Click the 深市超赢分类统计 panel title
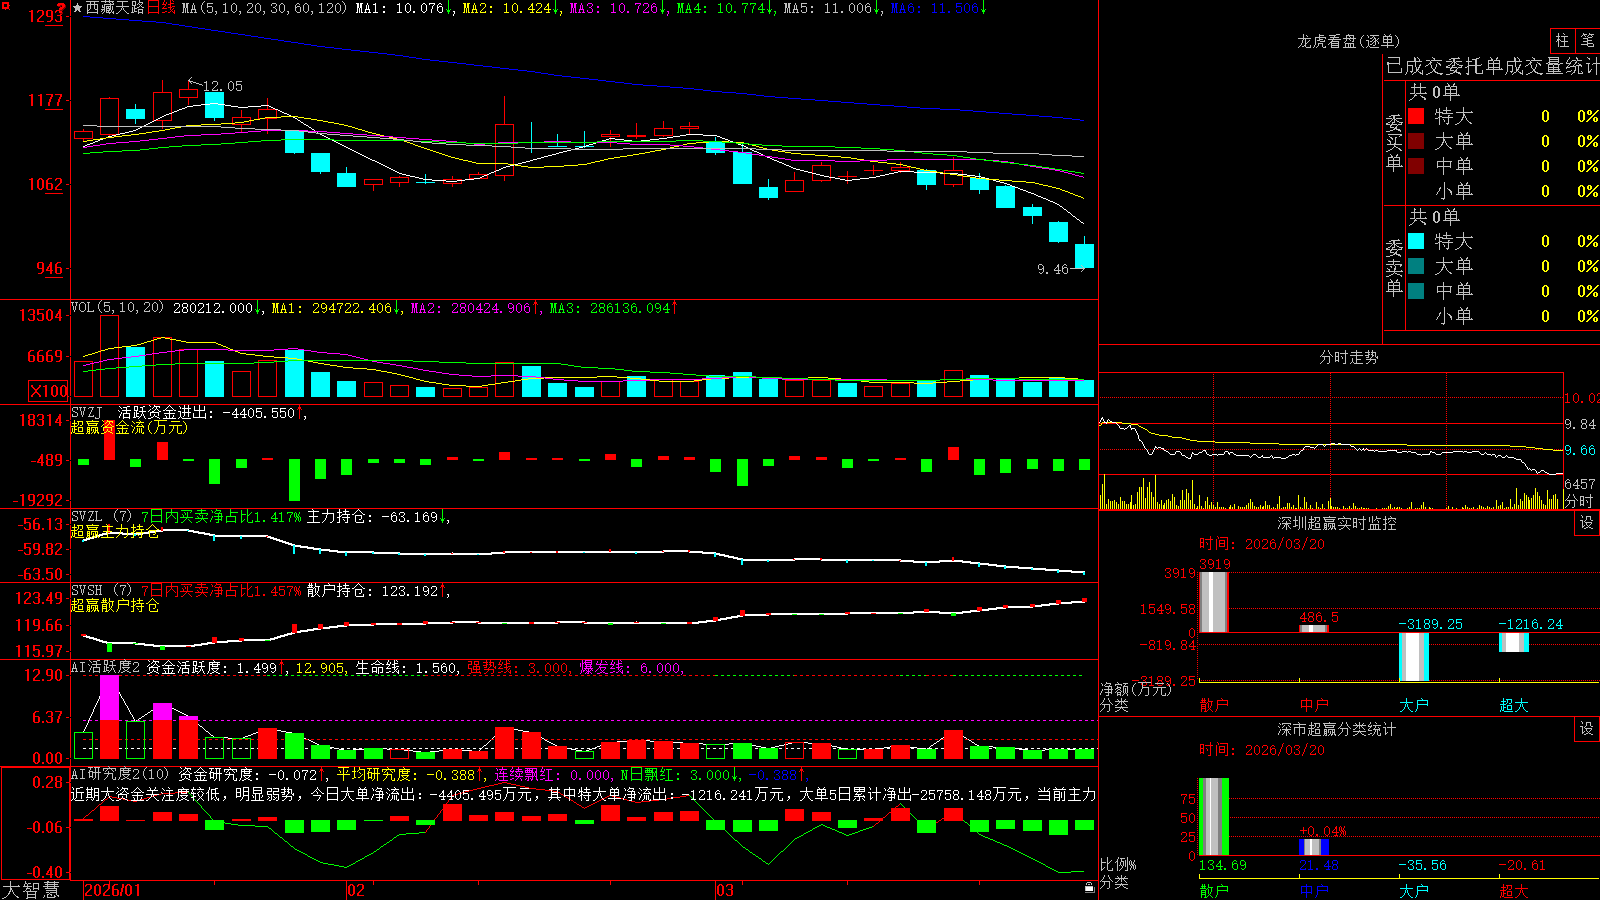The image size is (1600, 900). [x=1336, y=729]
